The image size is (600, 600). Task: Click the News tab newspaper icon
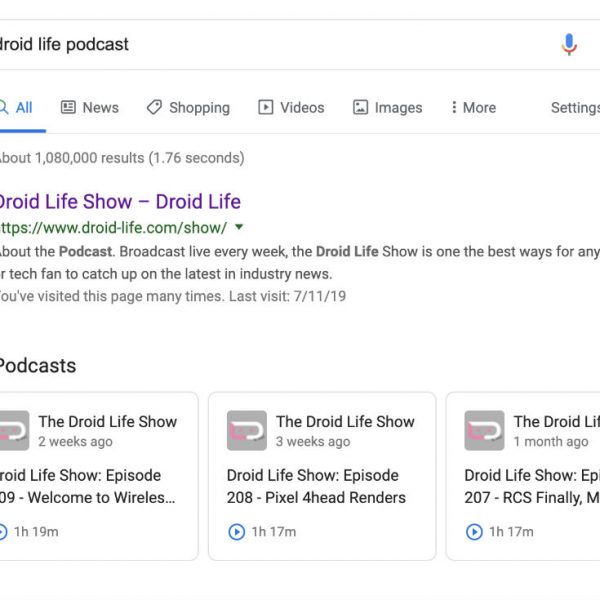68,108
